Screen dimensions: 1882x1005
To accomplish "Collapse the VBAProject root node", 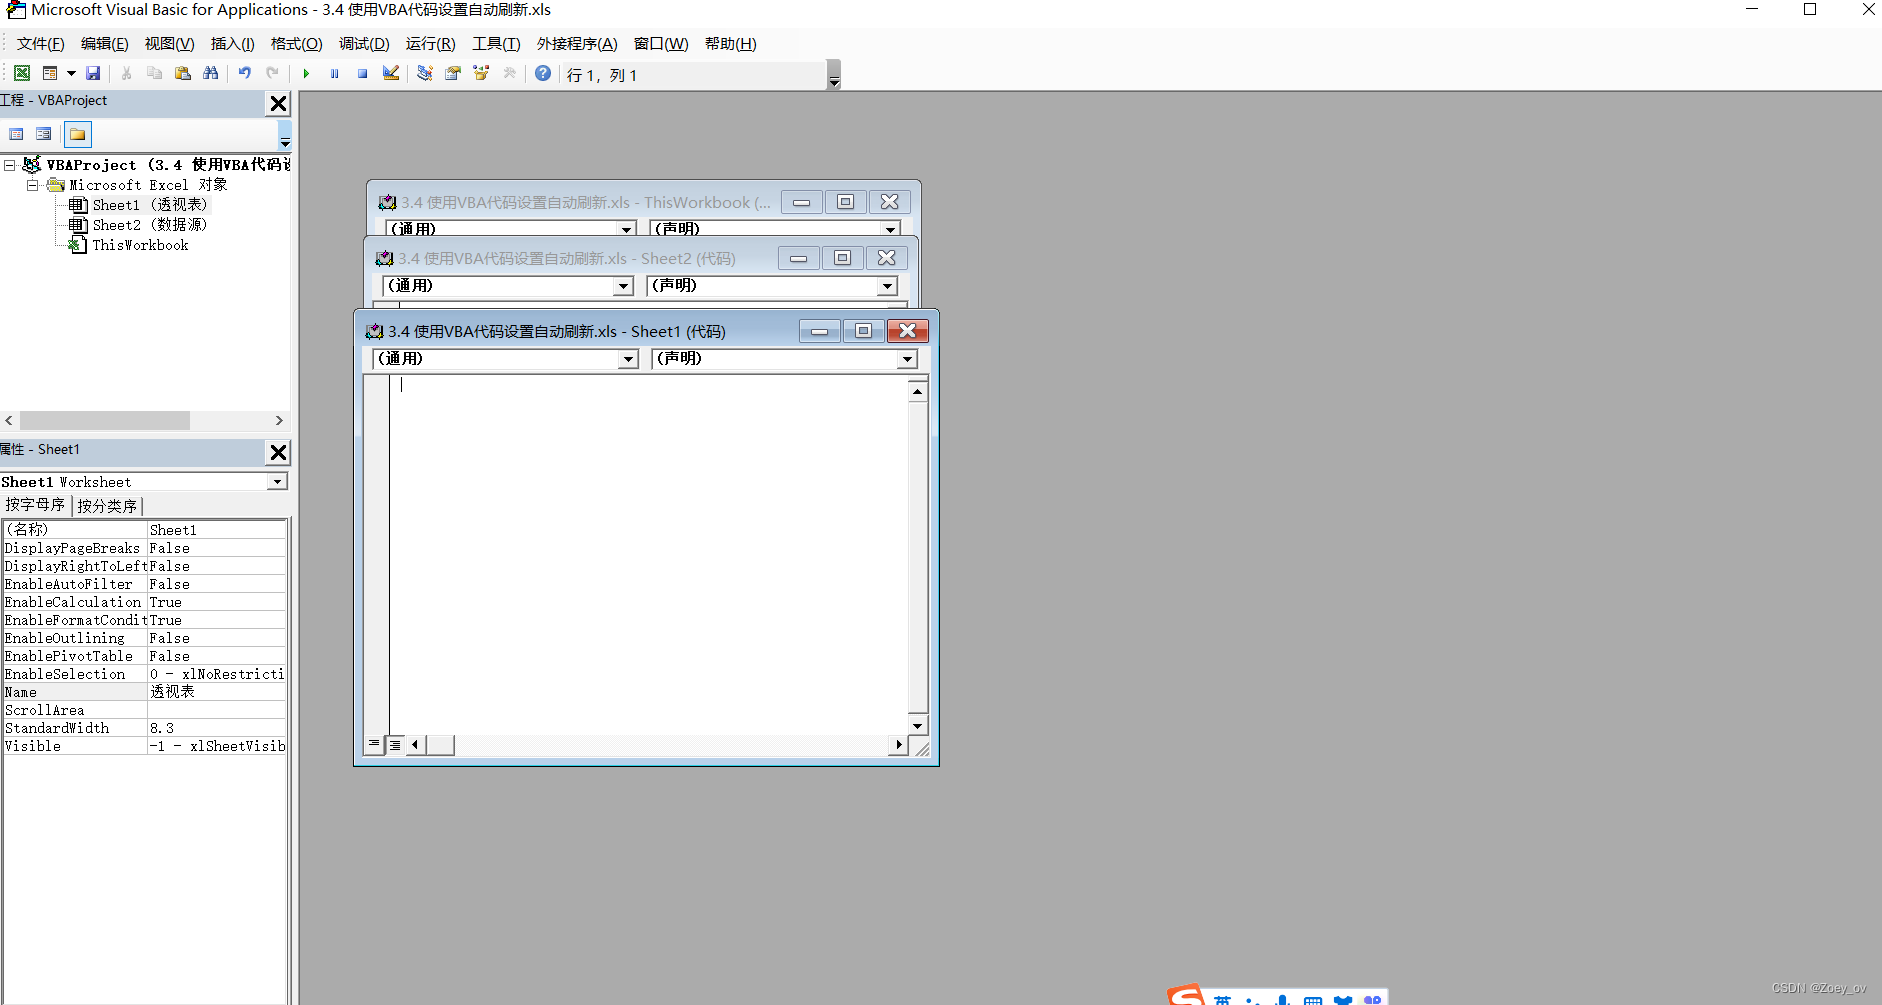I will point(9,165).
